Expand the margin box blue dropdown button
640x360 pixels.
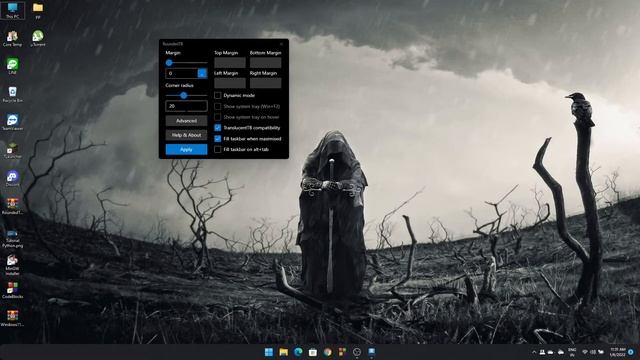tap(202, 73)
